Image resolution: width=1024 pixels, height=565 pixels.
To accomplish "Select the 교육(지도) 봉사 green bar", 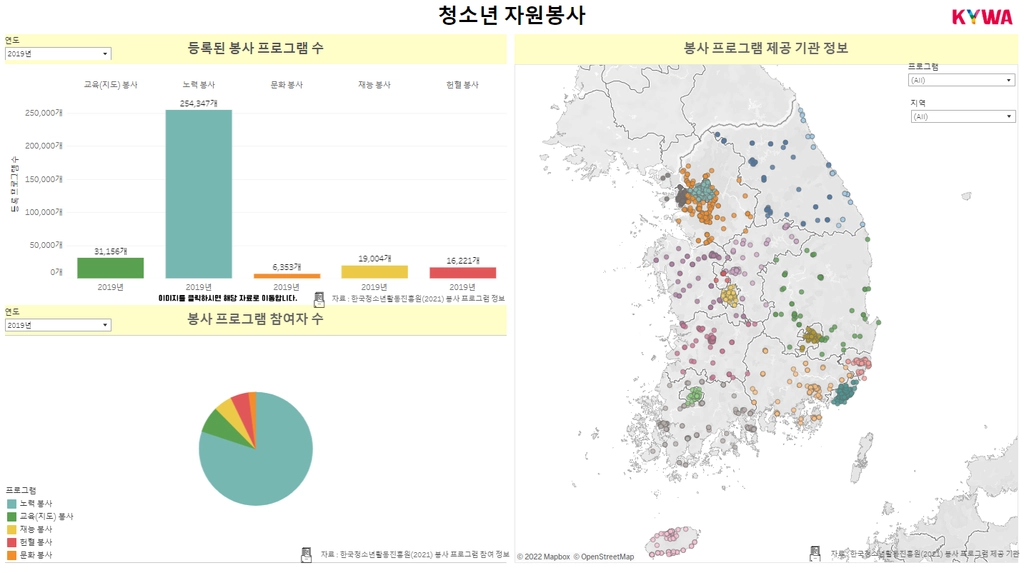I will pos(110,268).
